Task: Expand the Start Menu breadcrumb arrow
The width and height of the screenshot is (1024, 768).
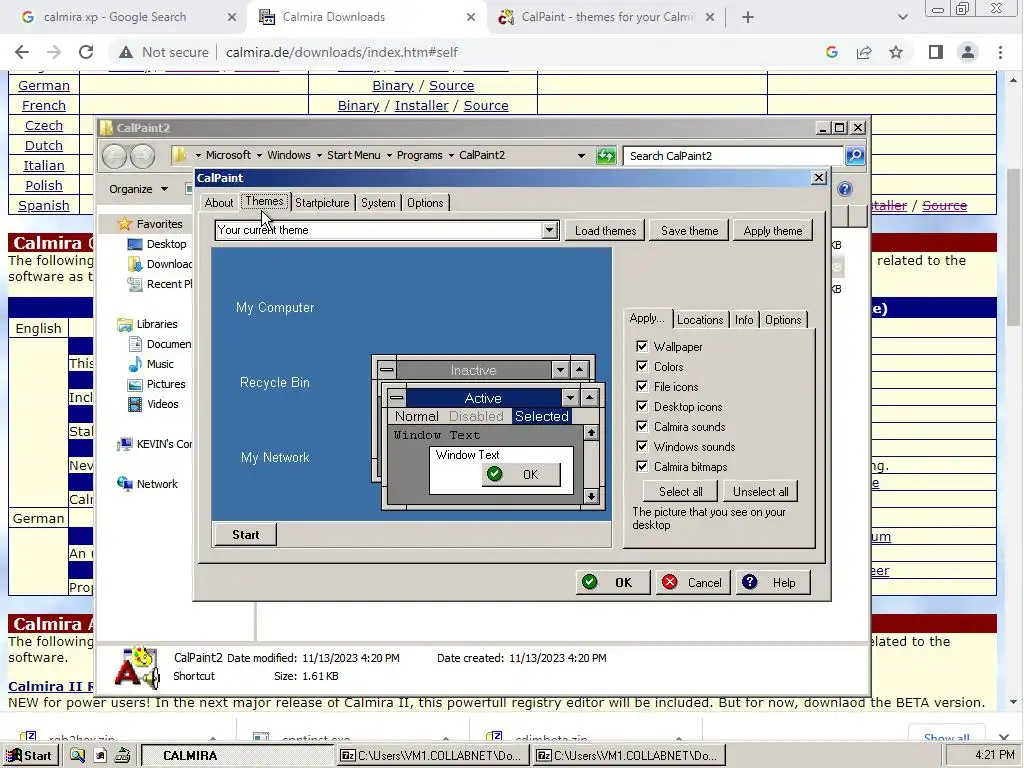Action: tap(389, 155)
